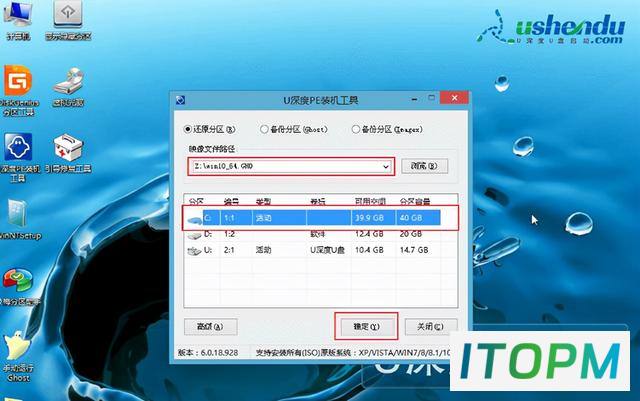
Task: Click the D: drive disk icon
Action: (x=194, y=235)
